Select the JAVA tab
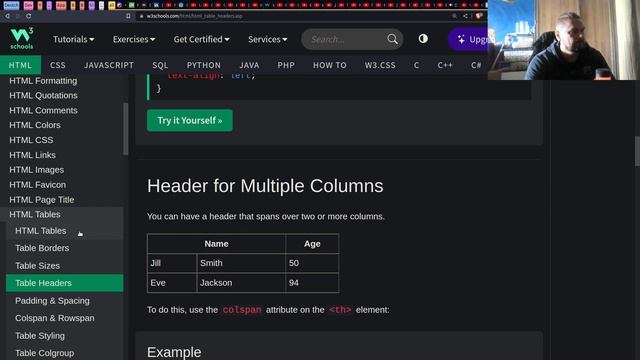 (x=249, y=65)
